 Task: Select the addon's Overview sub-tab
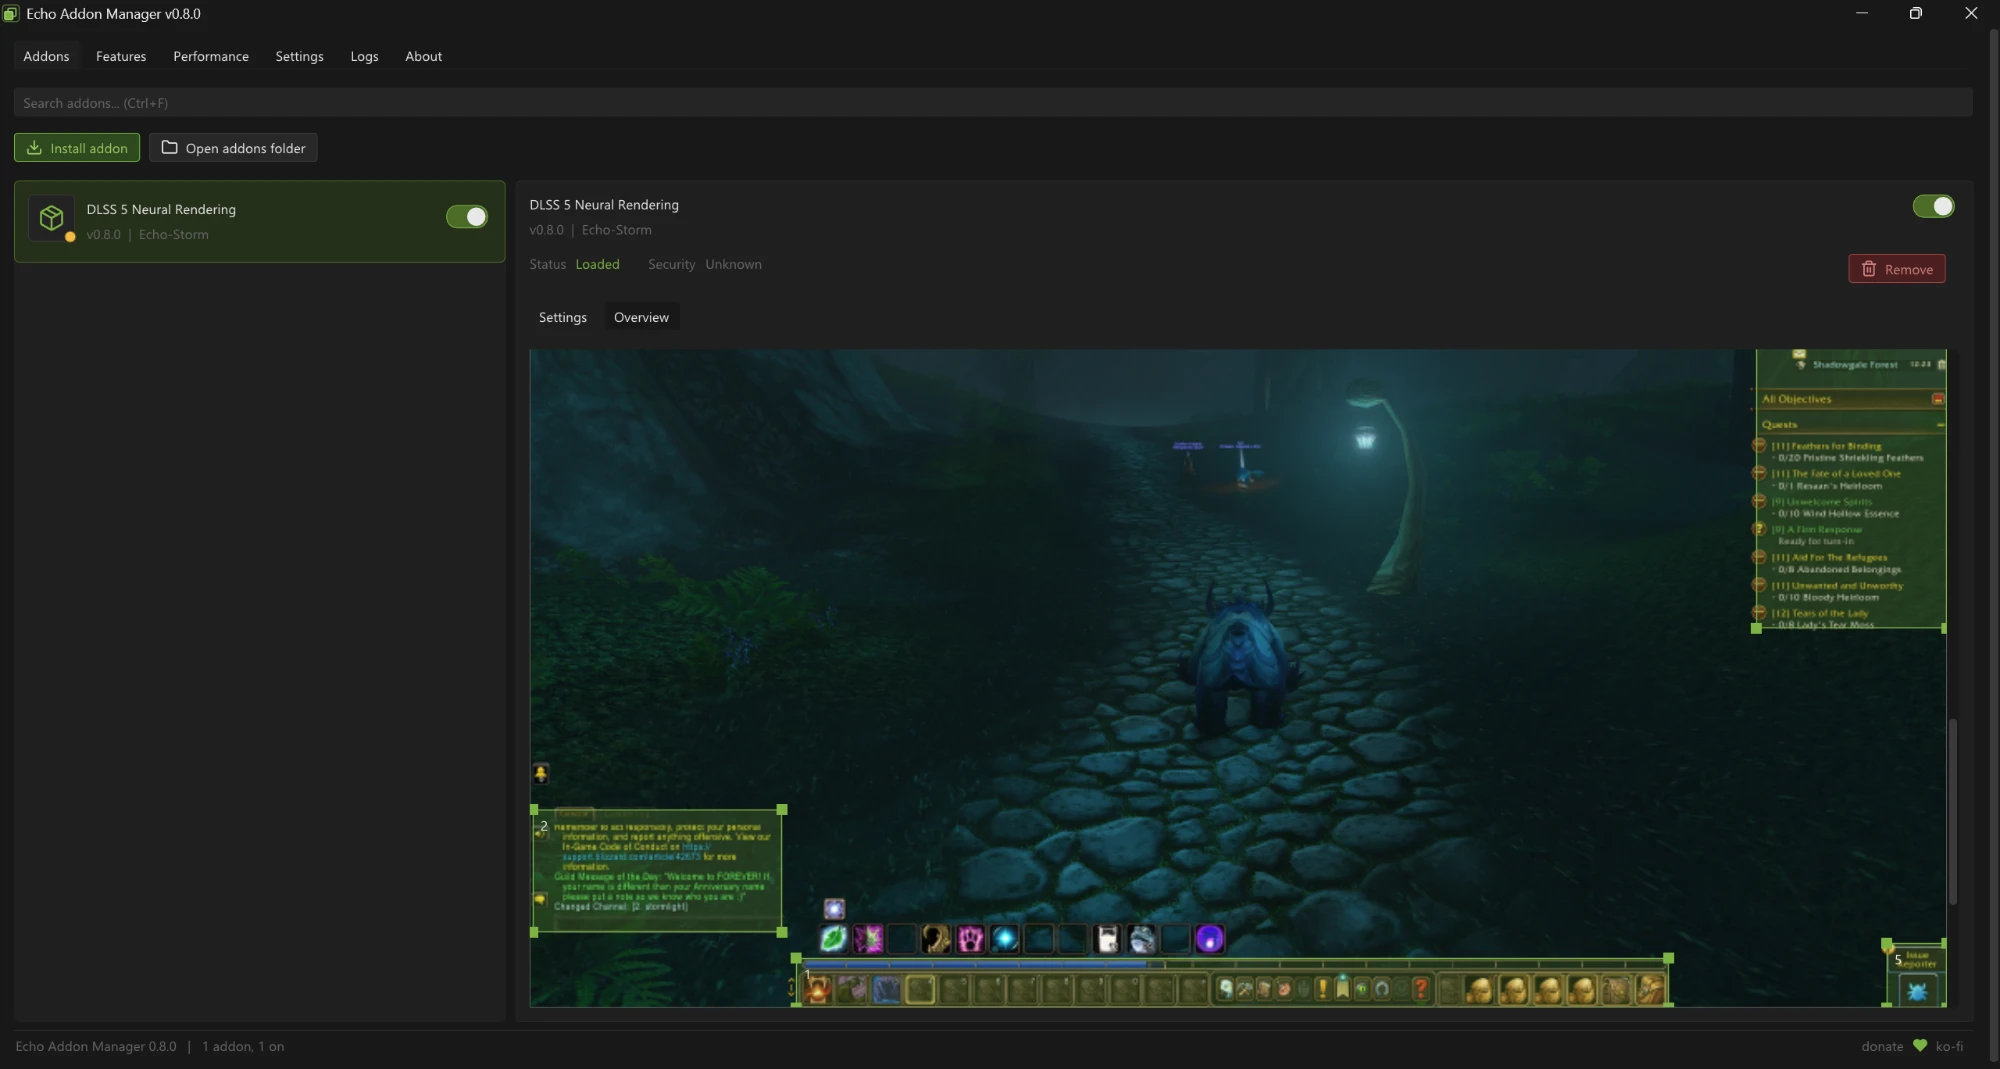641,317
